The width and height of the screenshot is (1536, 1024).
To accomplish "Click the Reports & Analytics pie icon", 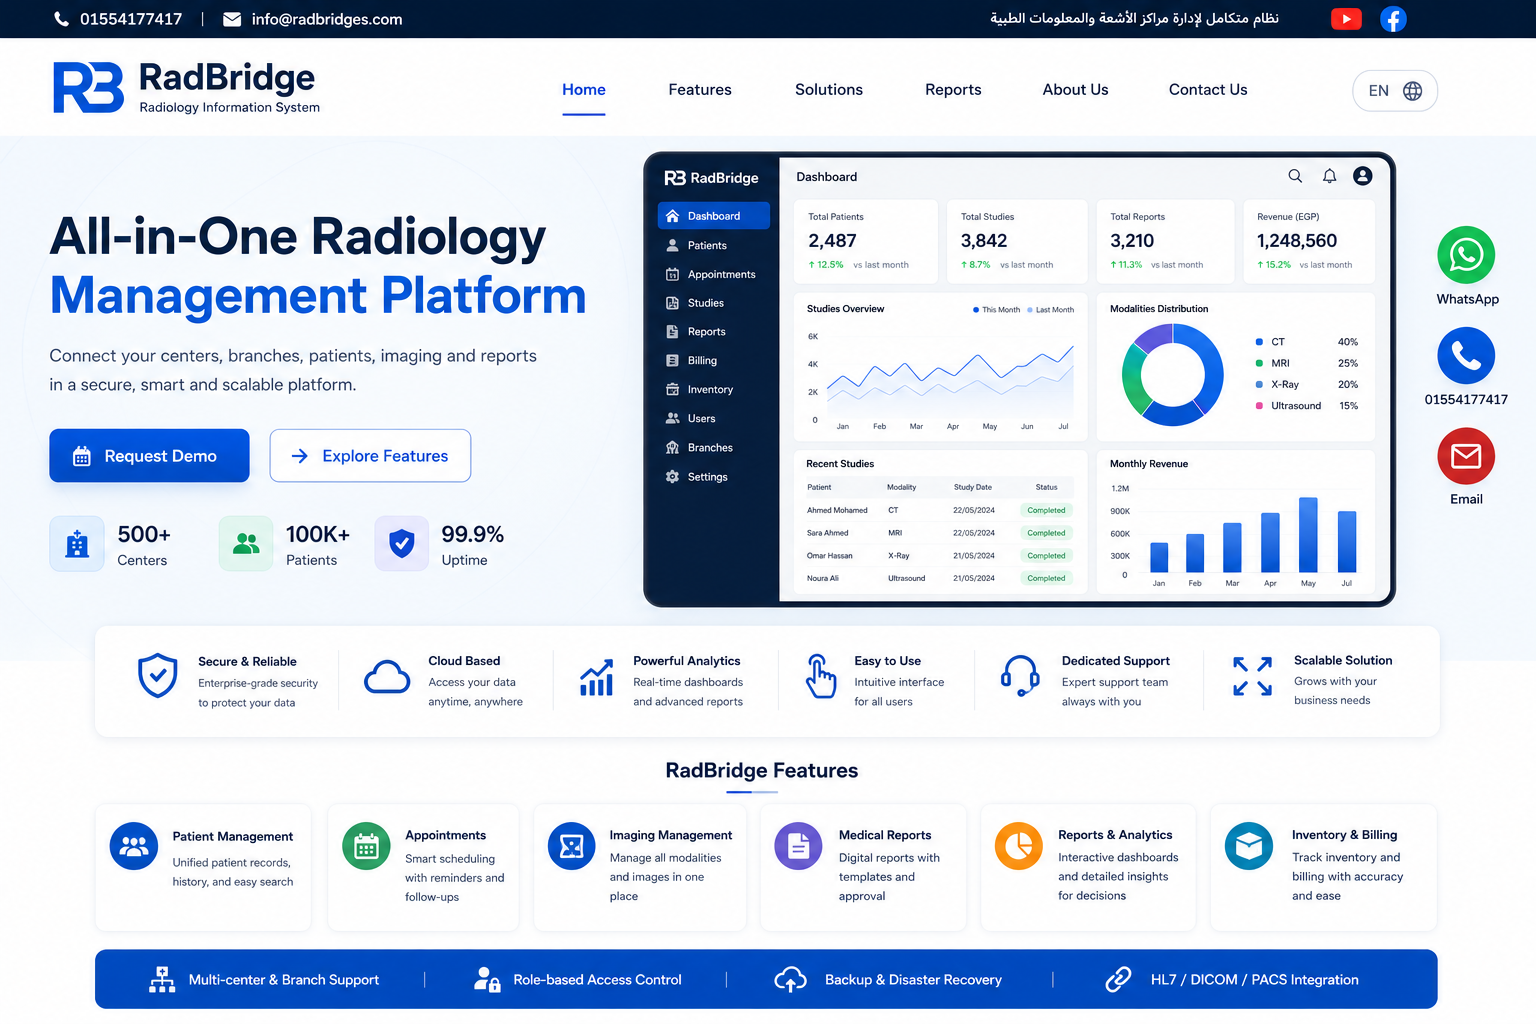I will 1018,846.
